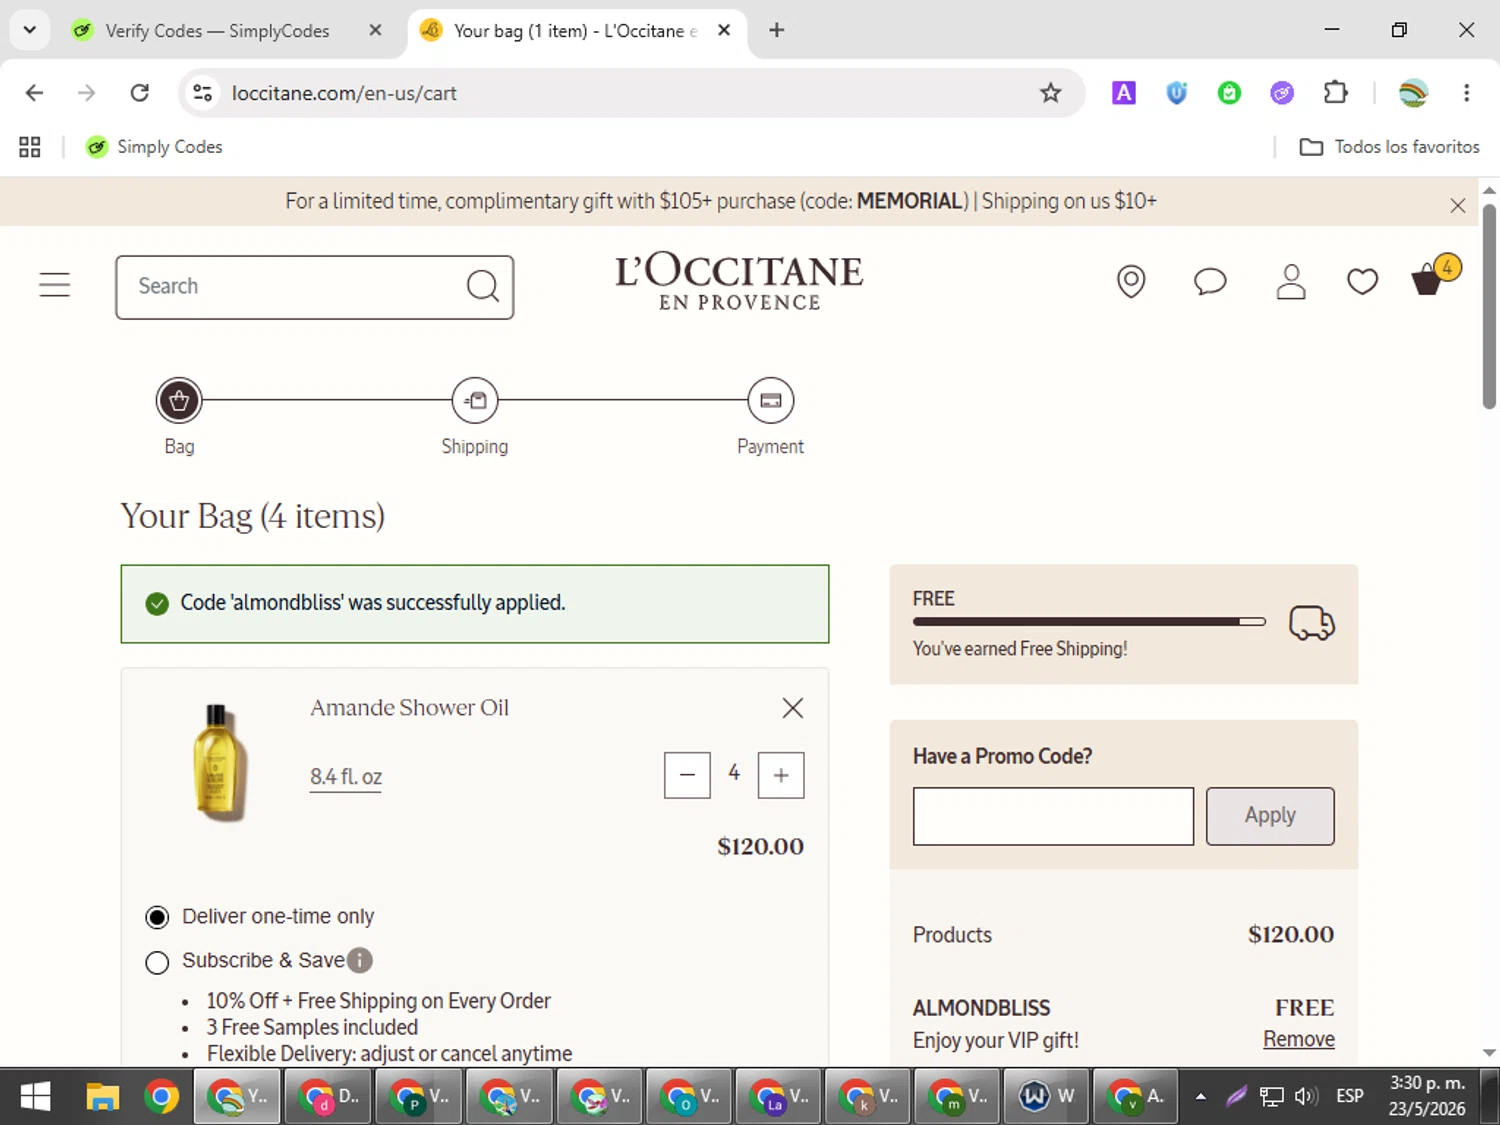Select the L'Occitane bag tab

[577, 31]
